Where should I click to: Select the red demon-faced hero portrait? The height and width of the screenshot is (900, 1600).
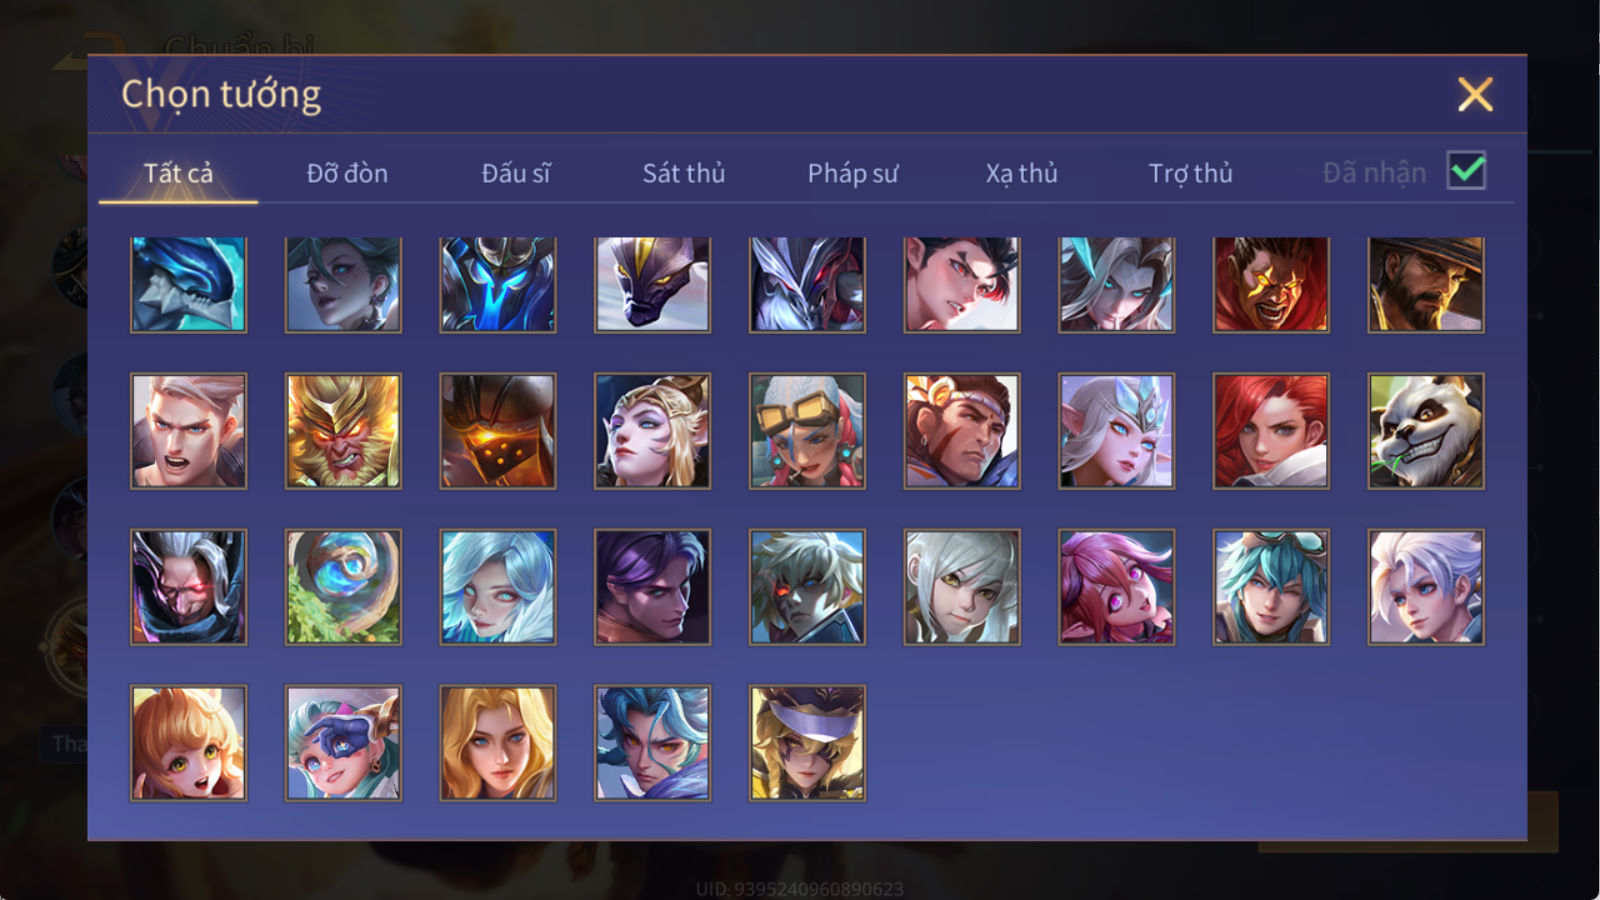[1271, 285]
